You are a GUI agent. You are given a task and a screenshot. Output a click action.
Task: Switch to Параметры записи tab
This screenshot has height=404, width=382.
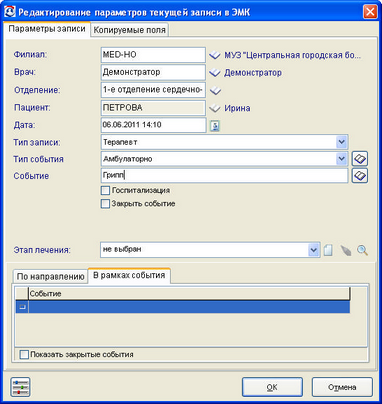coord(47,29)
